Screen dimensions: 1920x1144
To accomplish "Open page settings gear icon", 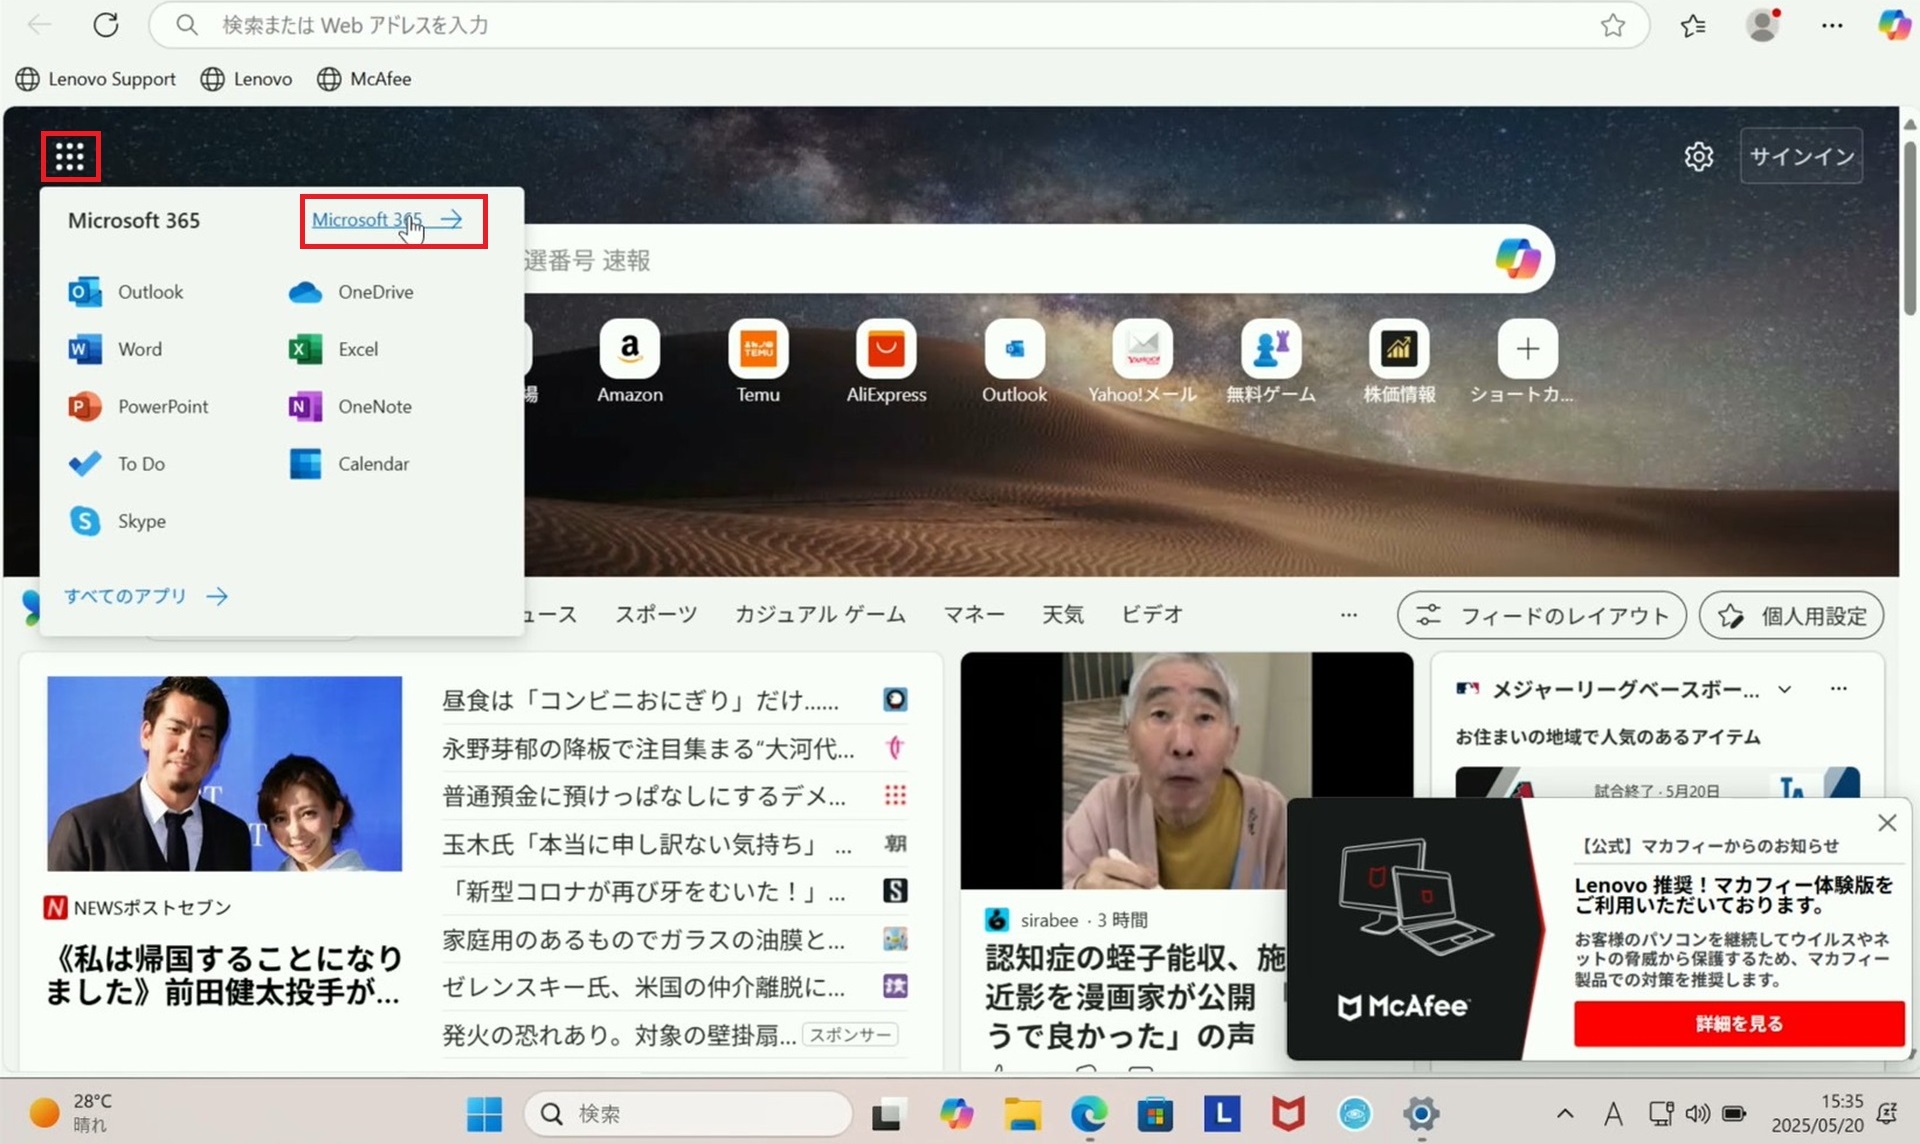I will [x=1698, y=156].
